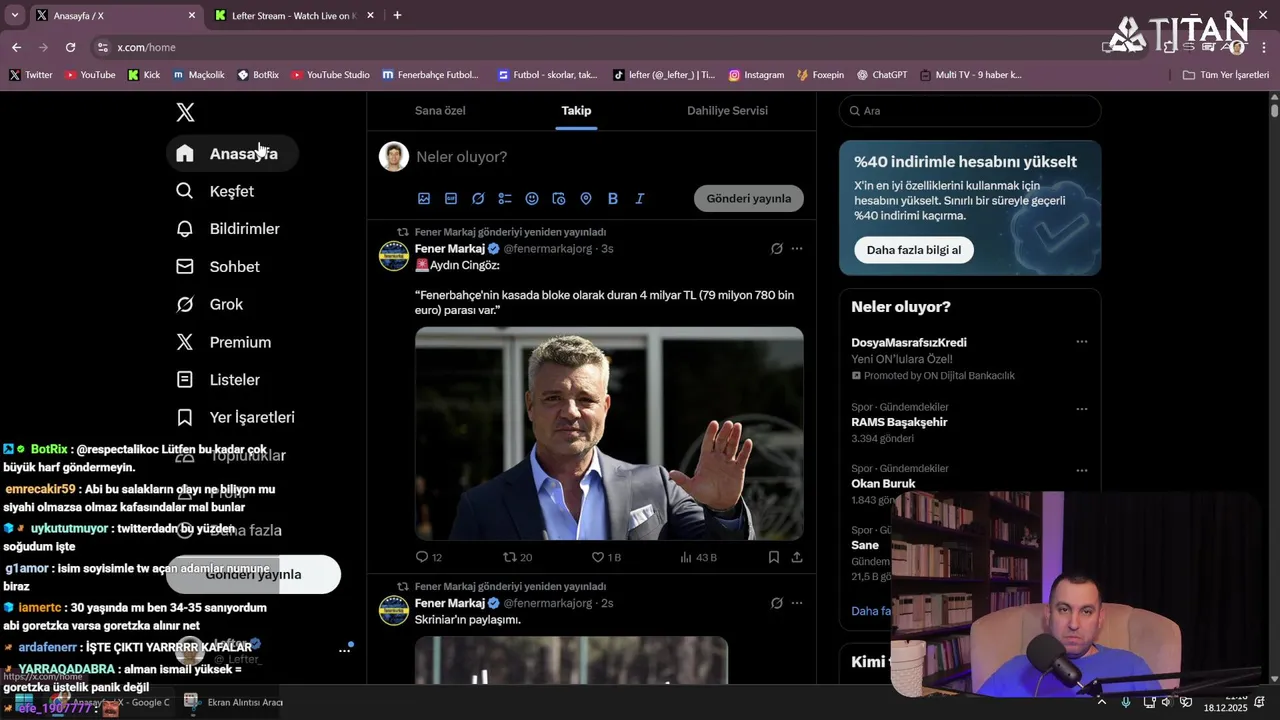Open Fener Markaj profile on Skriniar post
The width and height of the screenshot is (1280, 720).
(450, 603)
